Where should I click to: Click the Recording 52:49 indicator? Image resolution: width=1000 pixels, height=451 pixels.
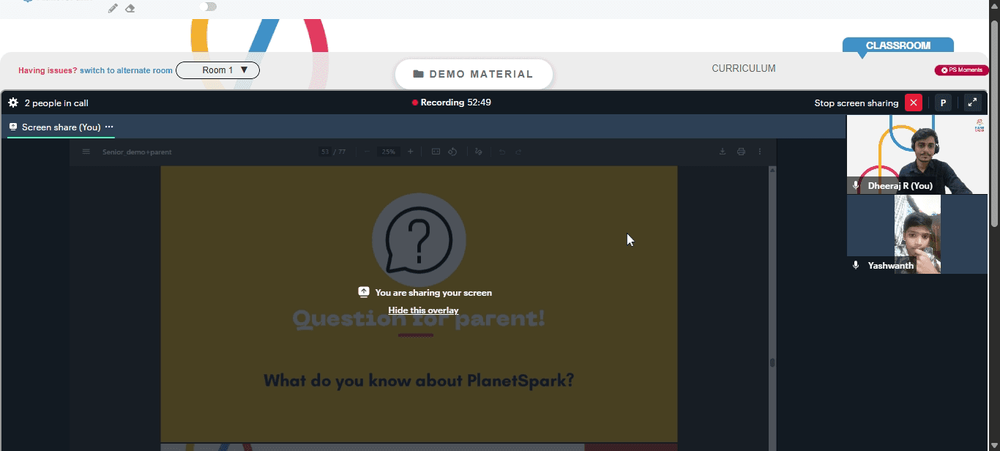[x=452, y=102]
